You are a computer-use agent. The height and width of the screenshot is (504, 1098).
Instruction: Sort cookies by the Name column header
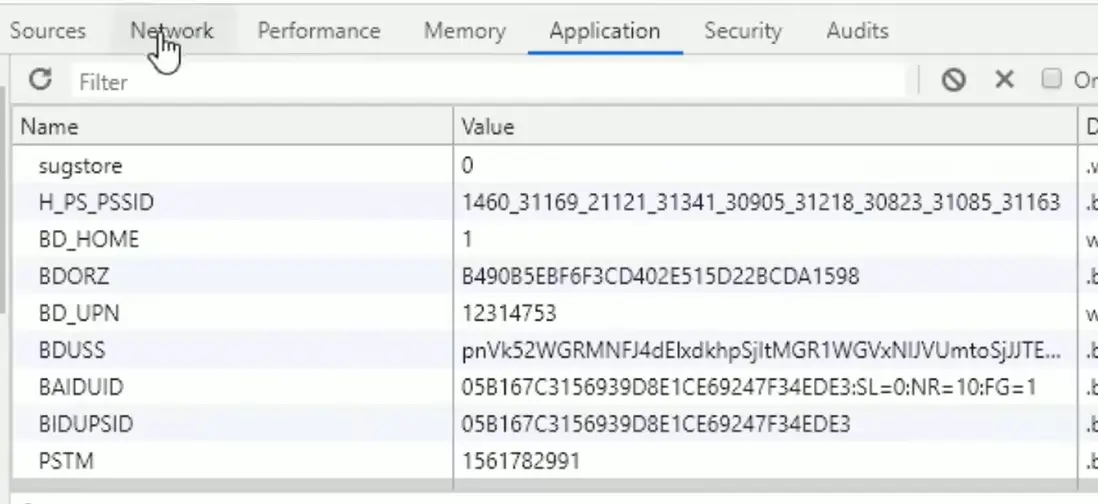point(232,127)
